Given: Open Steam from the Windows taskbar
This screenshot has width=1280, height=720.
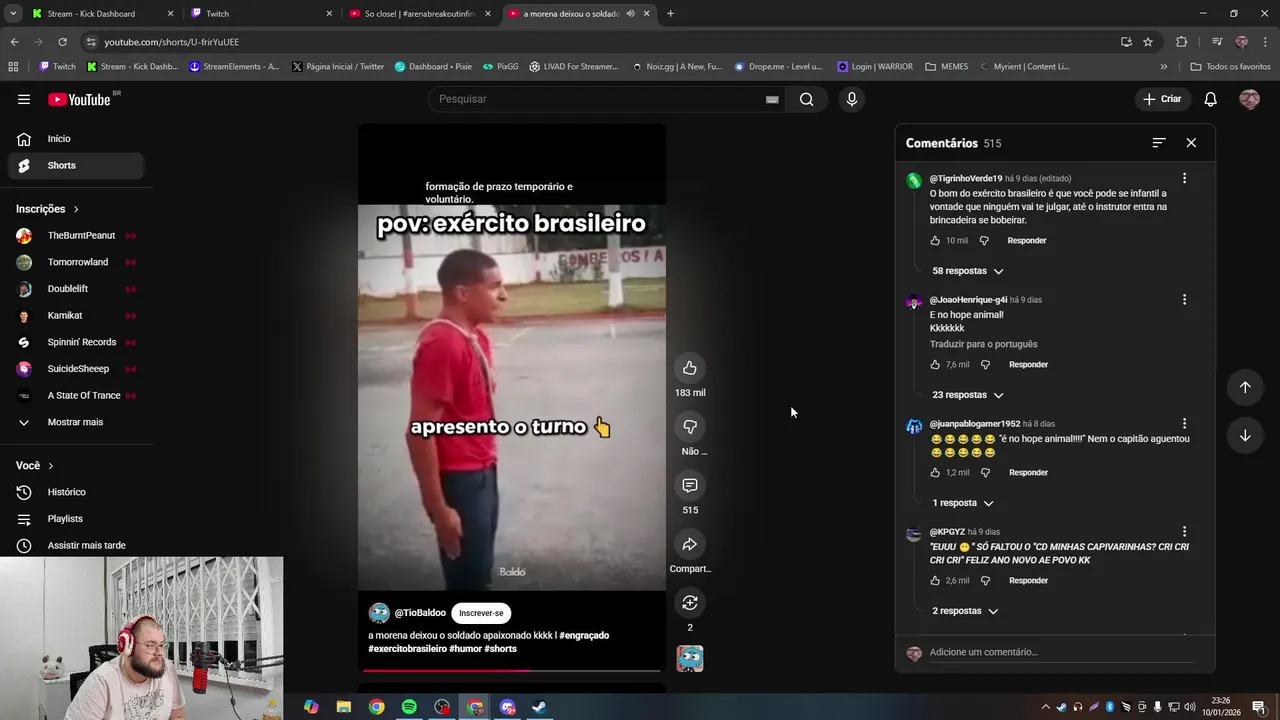Looking at the screenshot, I should click(539, 707).
